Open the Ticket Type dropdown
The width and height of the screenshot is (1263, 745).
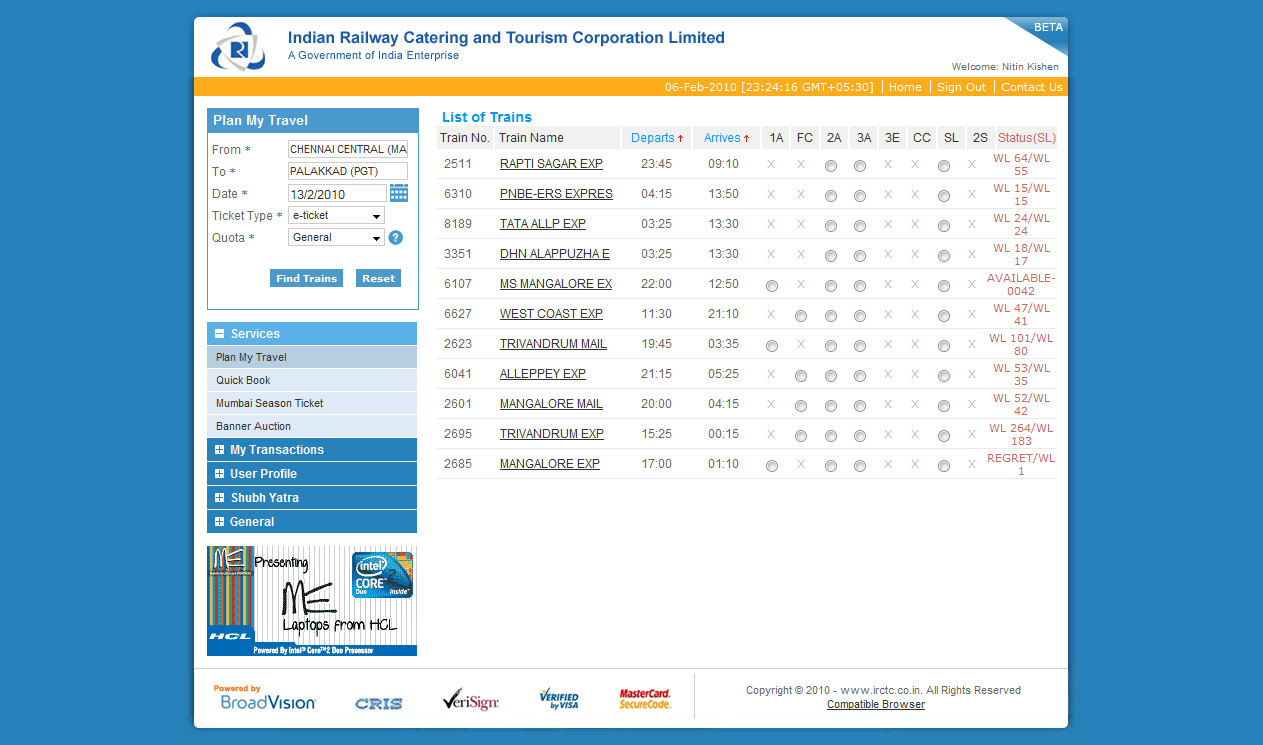(x=336, y=215)
